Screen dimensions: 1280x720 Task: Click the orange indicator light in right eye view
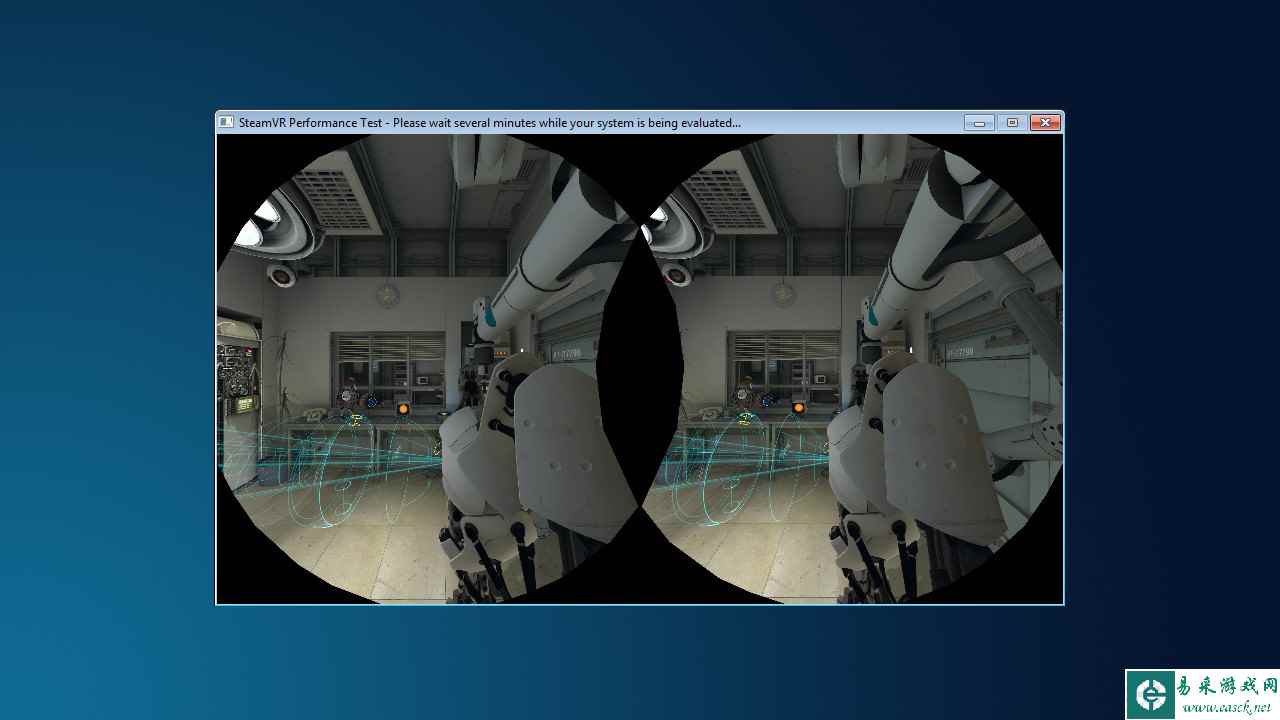(798, 407)
